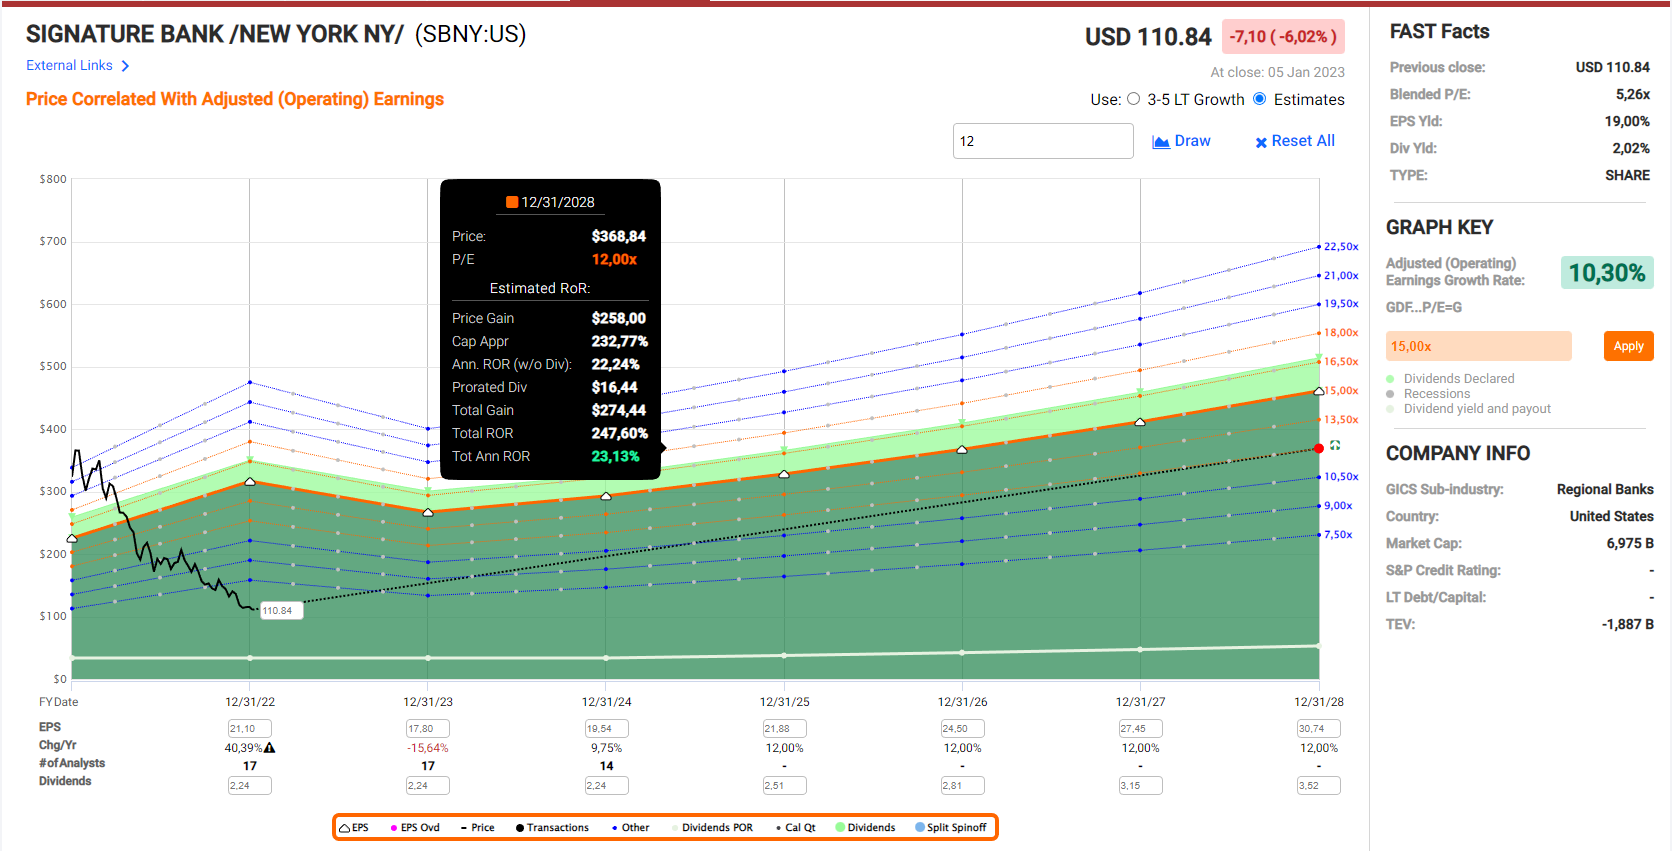The image size is (1672, 851).
Task: Toggle the Dividends legend entry
Action: coord(865,827)
